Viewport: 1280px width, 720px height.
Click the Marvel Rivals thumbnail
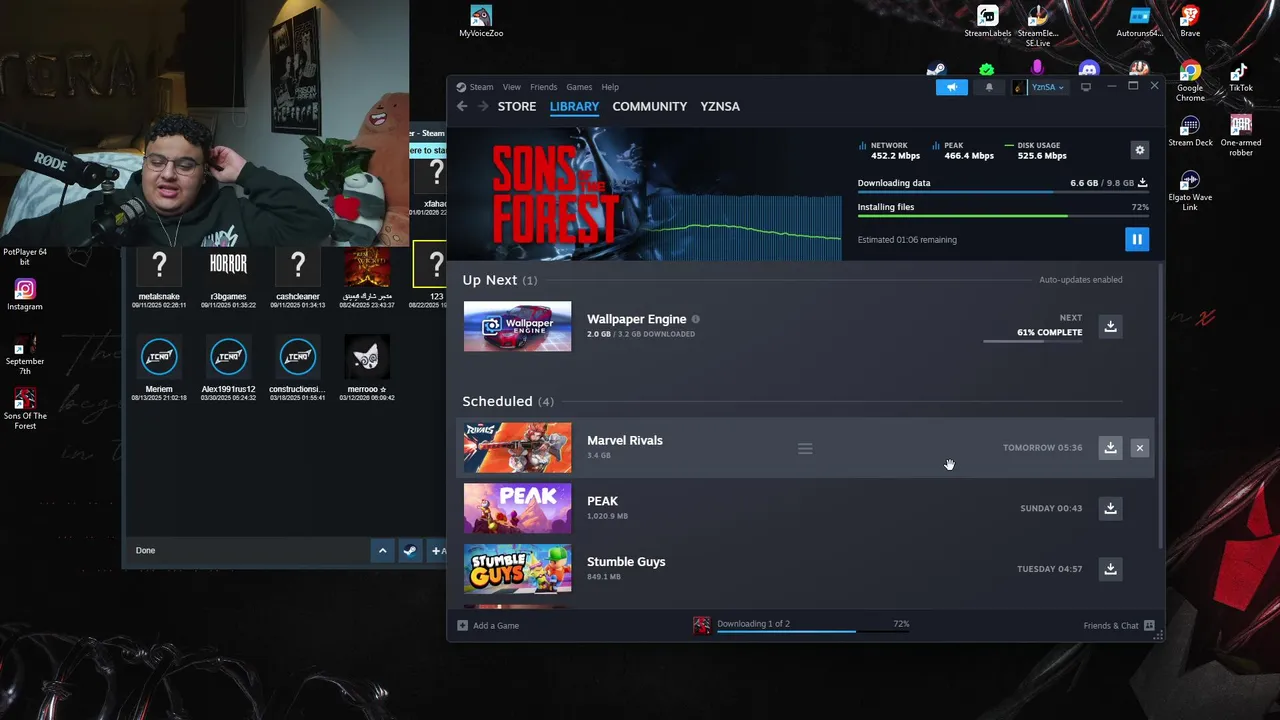(x=517, y=447)
